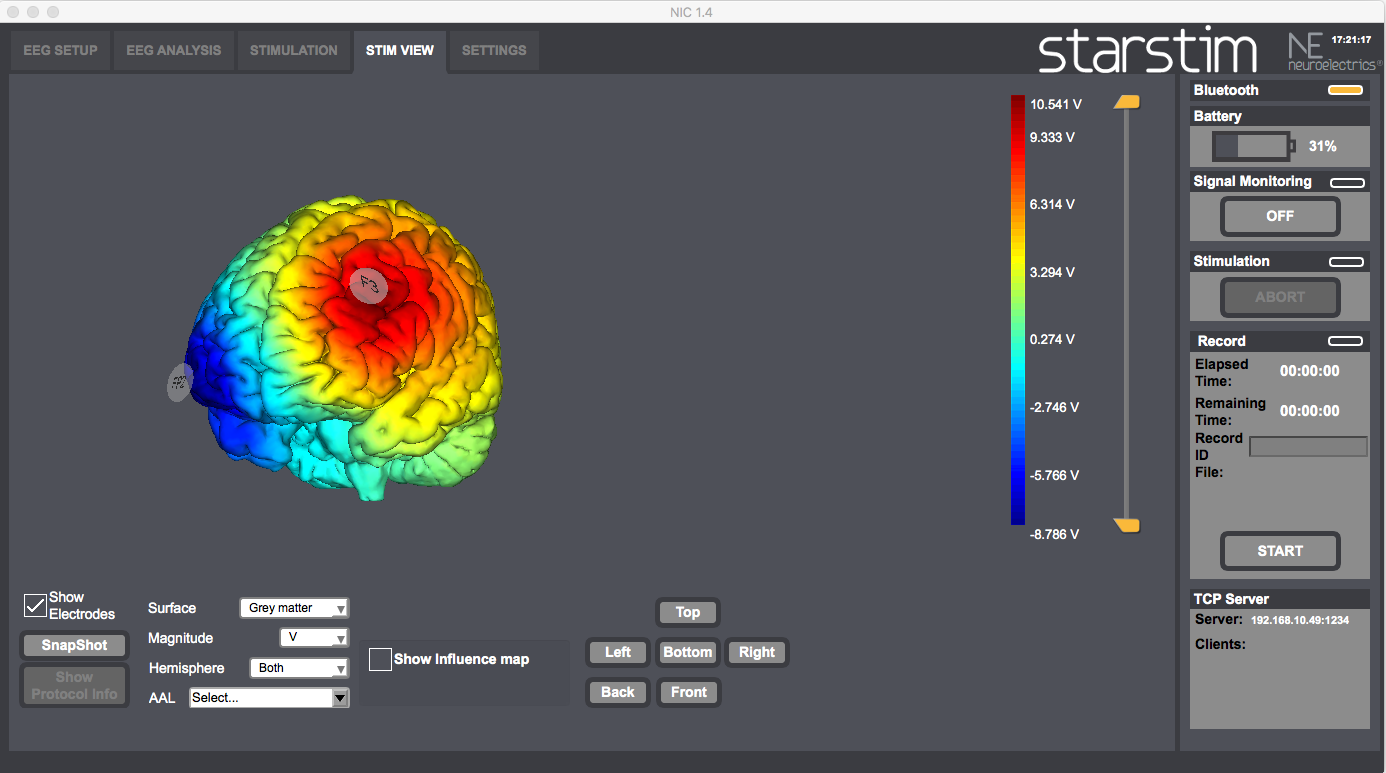The image size is (1386, 773).
Task: Click the Show Protocol Info button
Action: [x=74, y=686]
